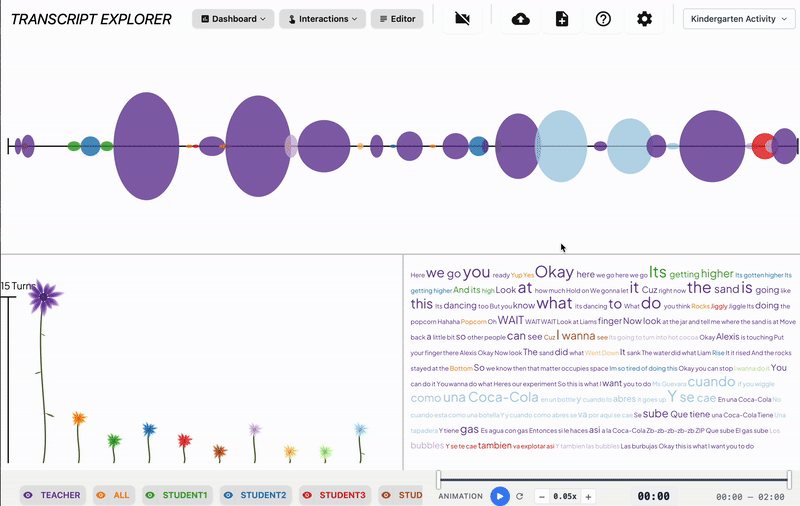Click the middle of the timeline range track
Viewport: 800px width, 506px height.
[614, 479]
